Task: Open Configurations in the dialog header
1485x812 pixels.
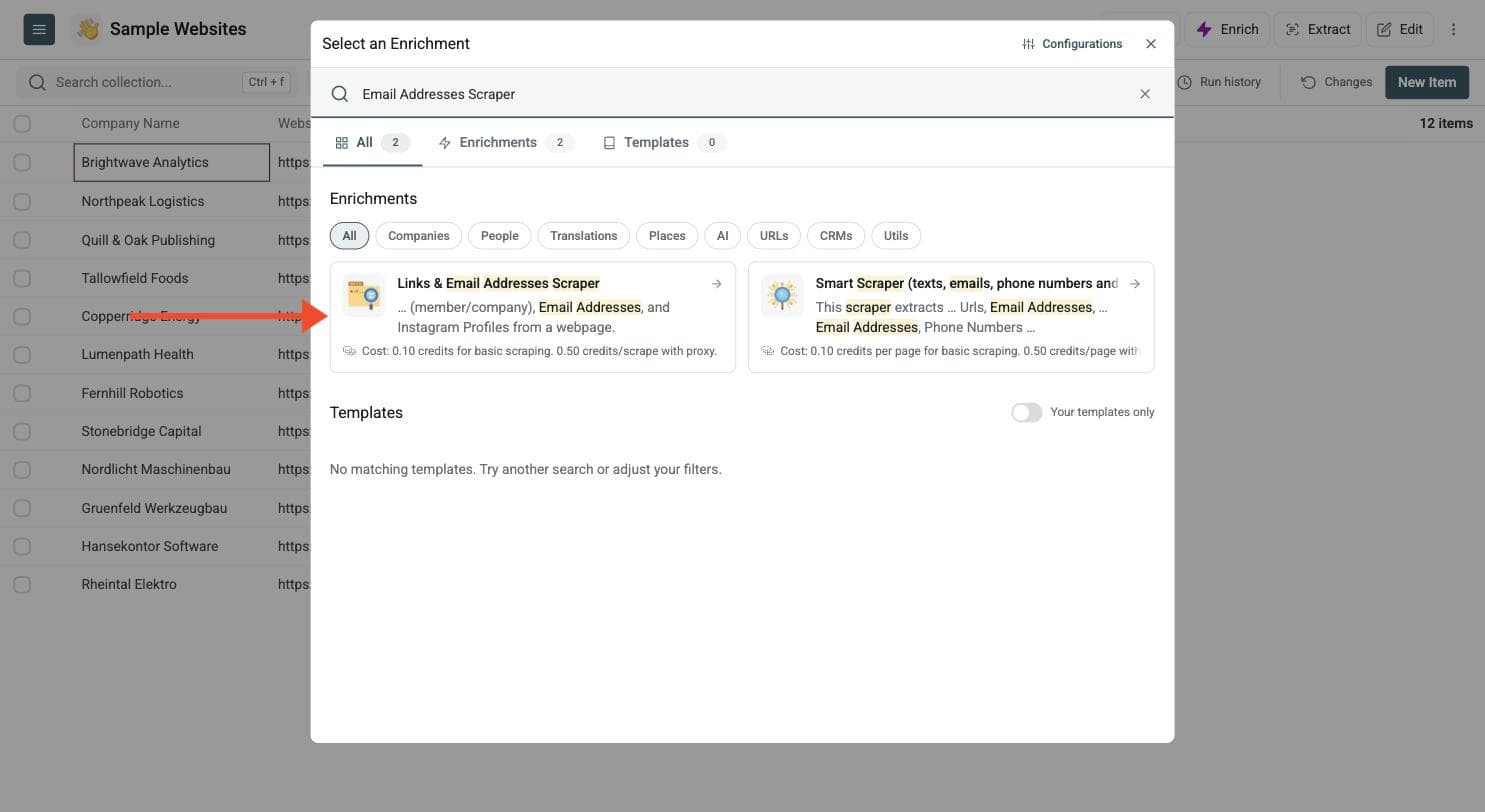Action: [x=1072, y=44]
